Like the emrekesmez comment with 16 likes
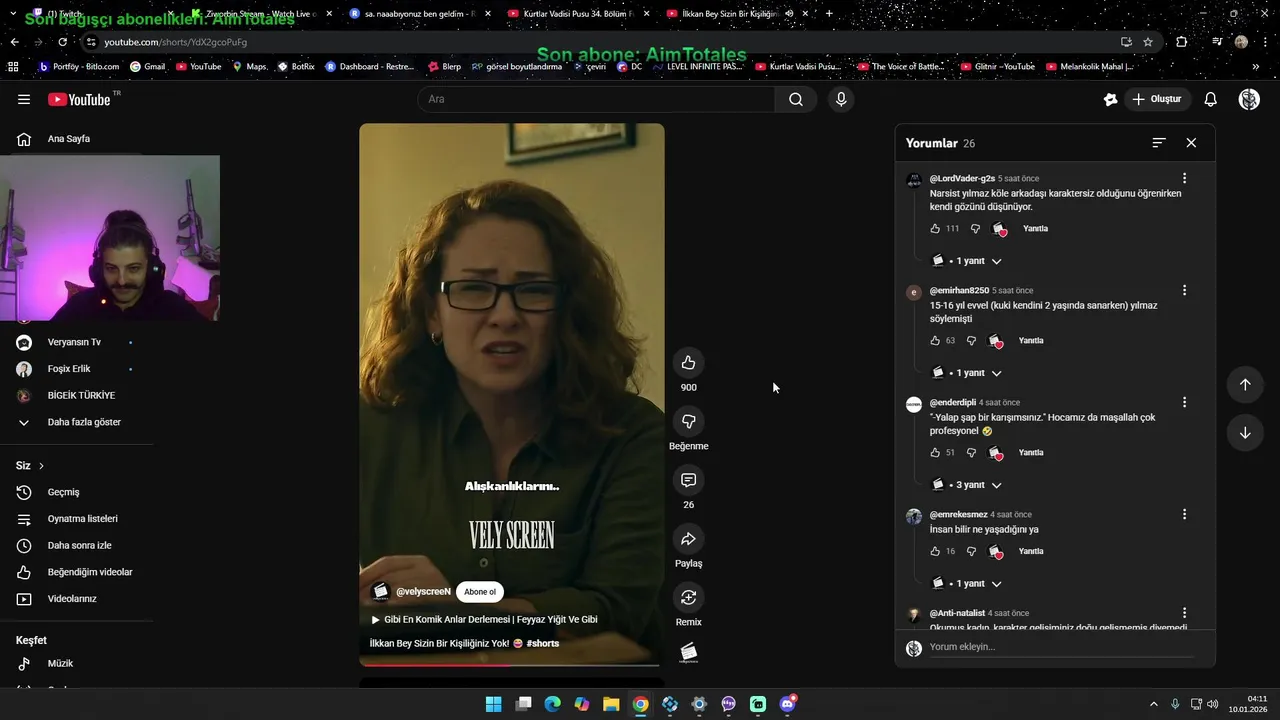The height and width of the screenshot is (720, 1280). pos(936,551)
